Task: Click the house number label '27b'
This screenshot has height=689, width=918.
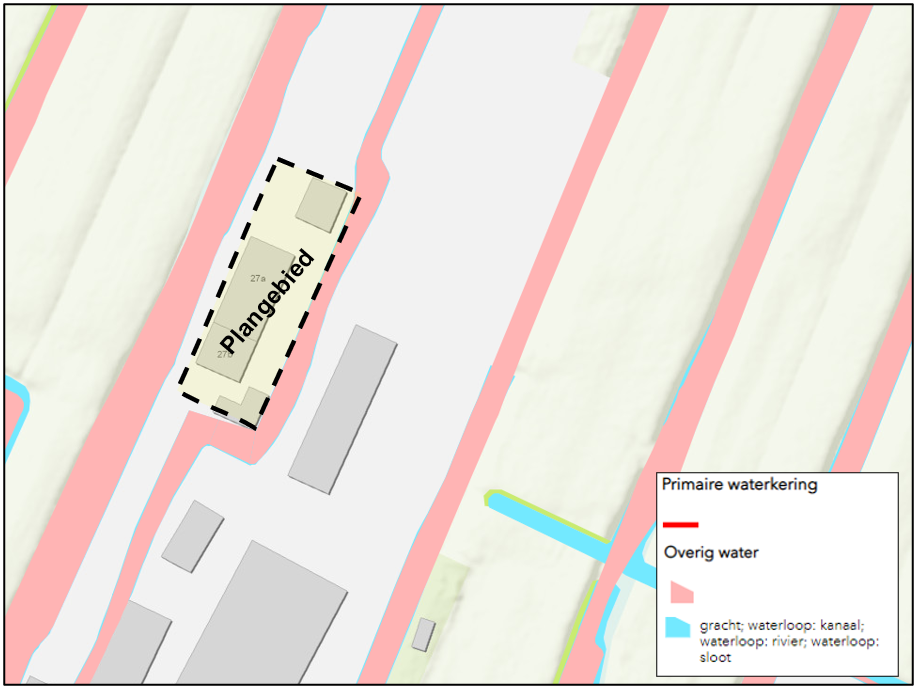Action: pyautogui.click(x=225, y=354)
